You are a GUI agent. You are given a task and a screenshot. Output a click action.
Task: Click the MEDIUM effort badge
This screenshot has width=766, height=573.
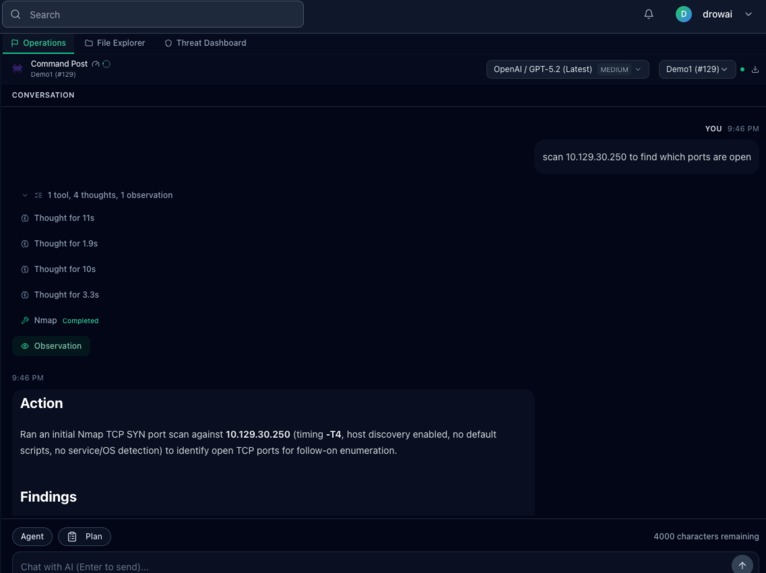pyautogui.click(x=614, y=69)
